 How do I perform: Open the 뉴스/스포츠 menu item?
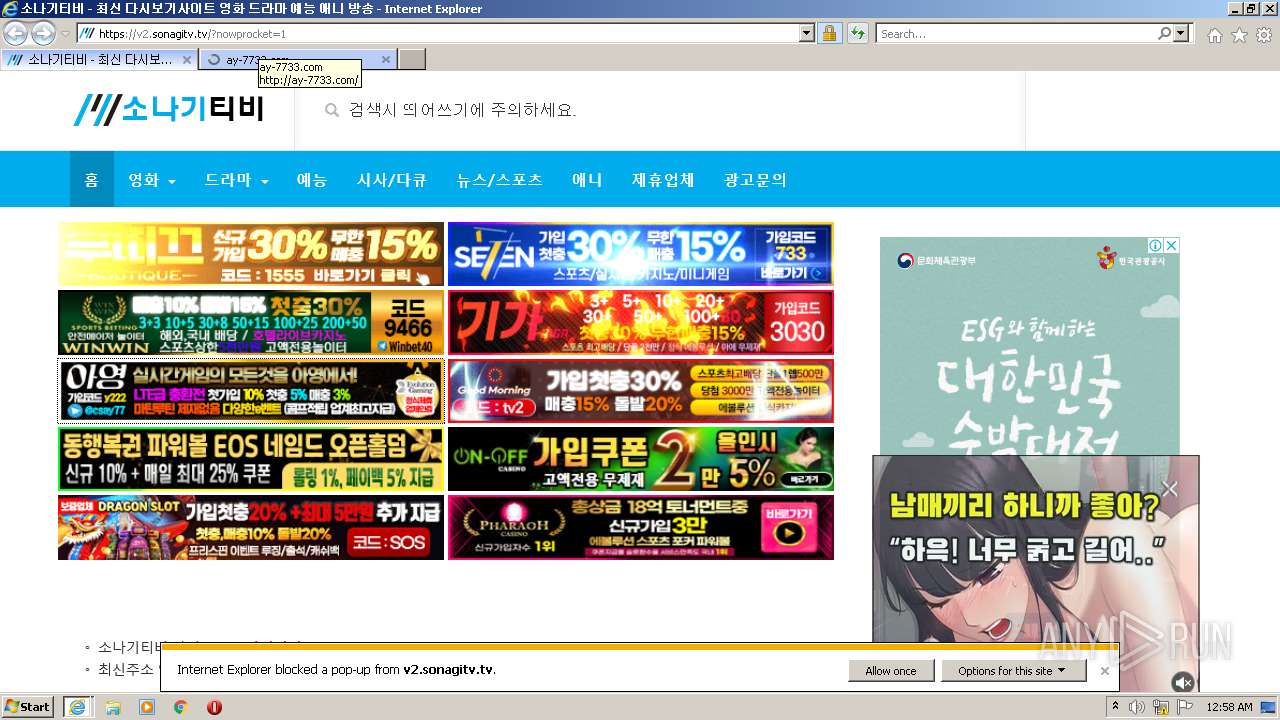500,180
